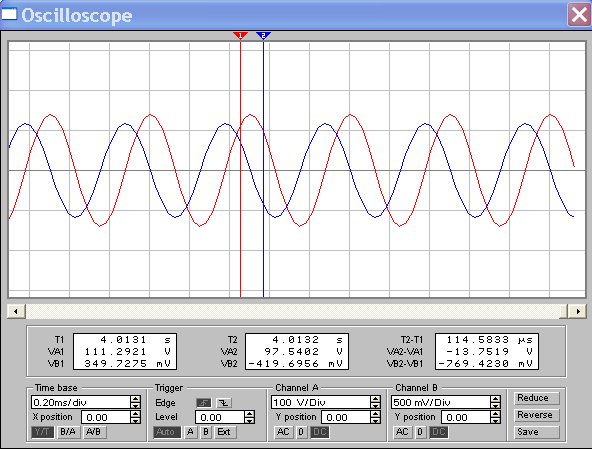Click the scrollbar left arrow
This screenshot has width=592, height=449.
click(16, 312)
